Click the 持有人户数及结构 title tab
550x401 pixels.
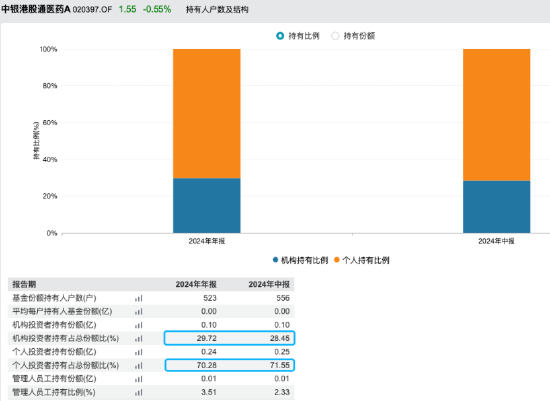click(217, 9)
